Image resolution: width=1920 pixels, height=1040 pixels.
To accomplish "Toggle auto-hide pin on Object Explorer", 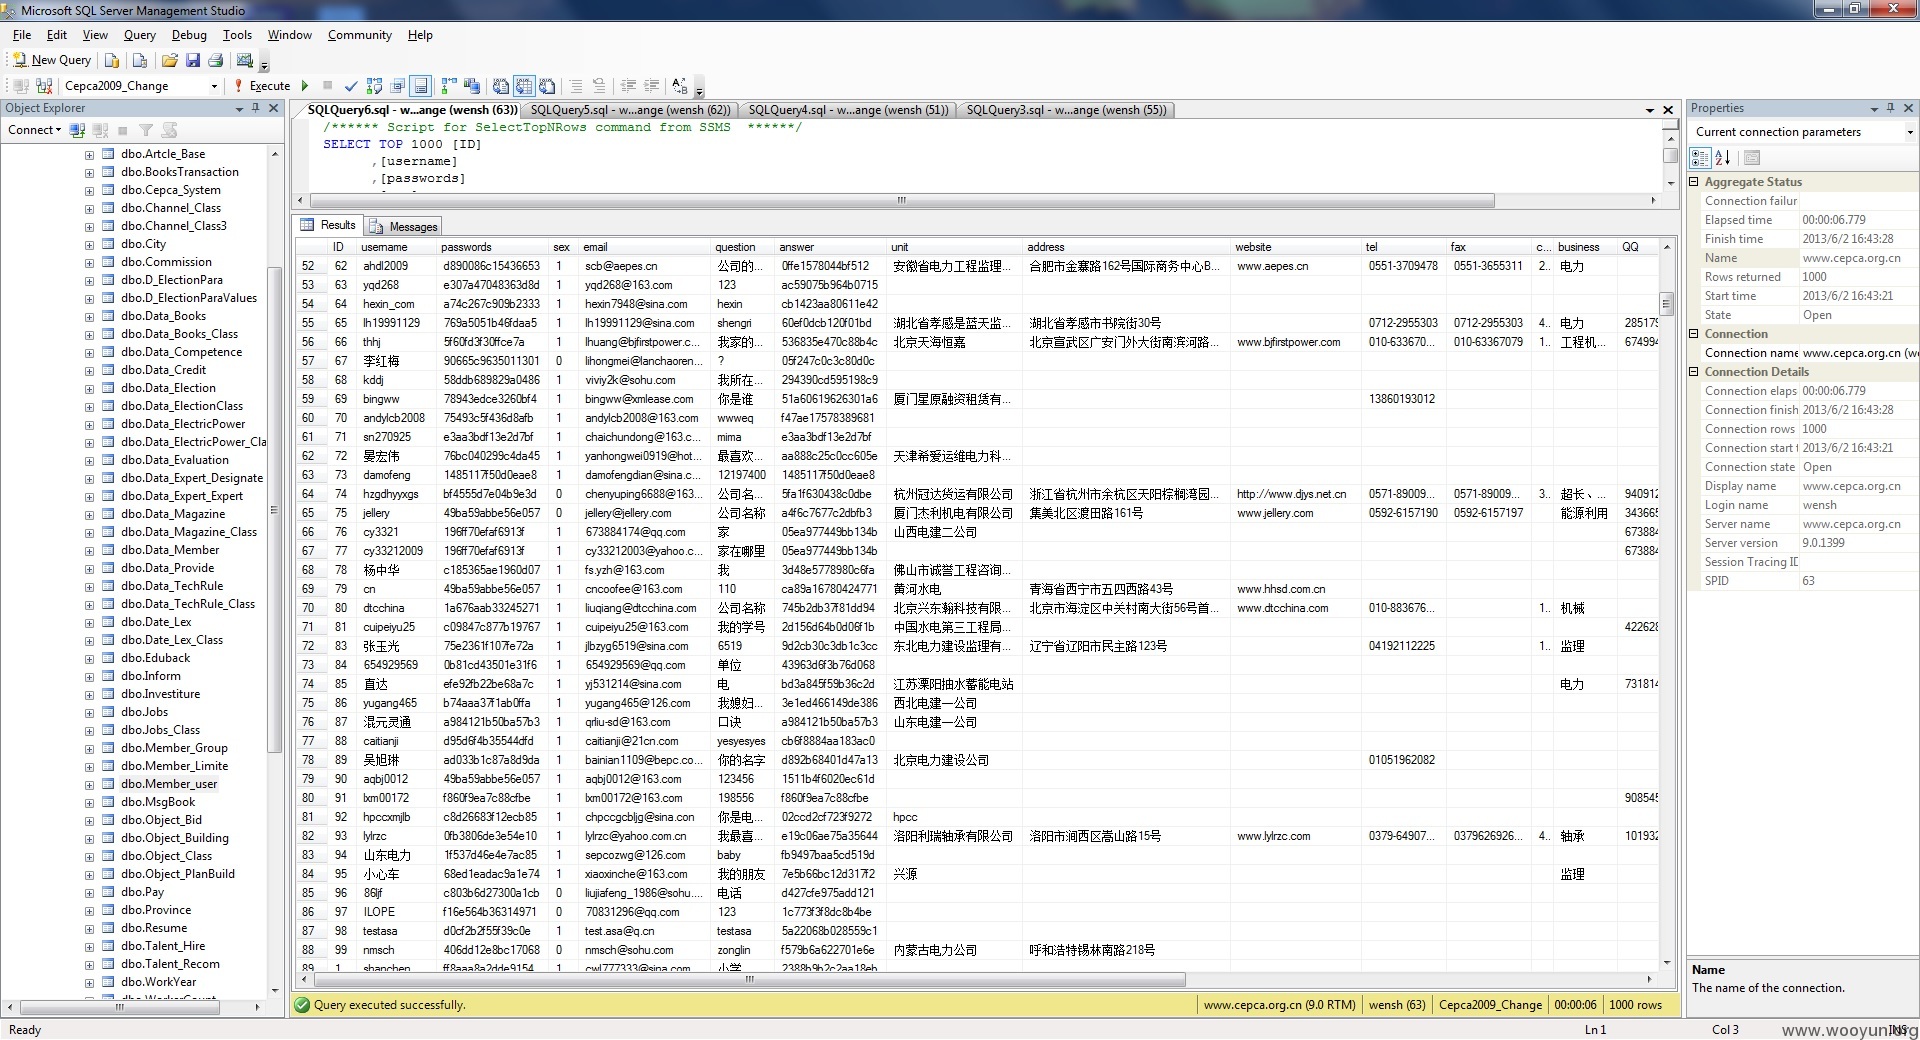I will point(256,108).
